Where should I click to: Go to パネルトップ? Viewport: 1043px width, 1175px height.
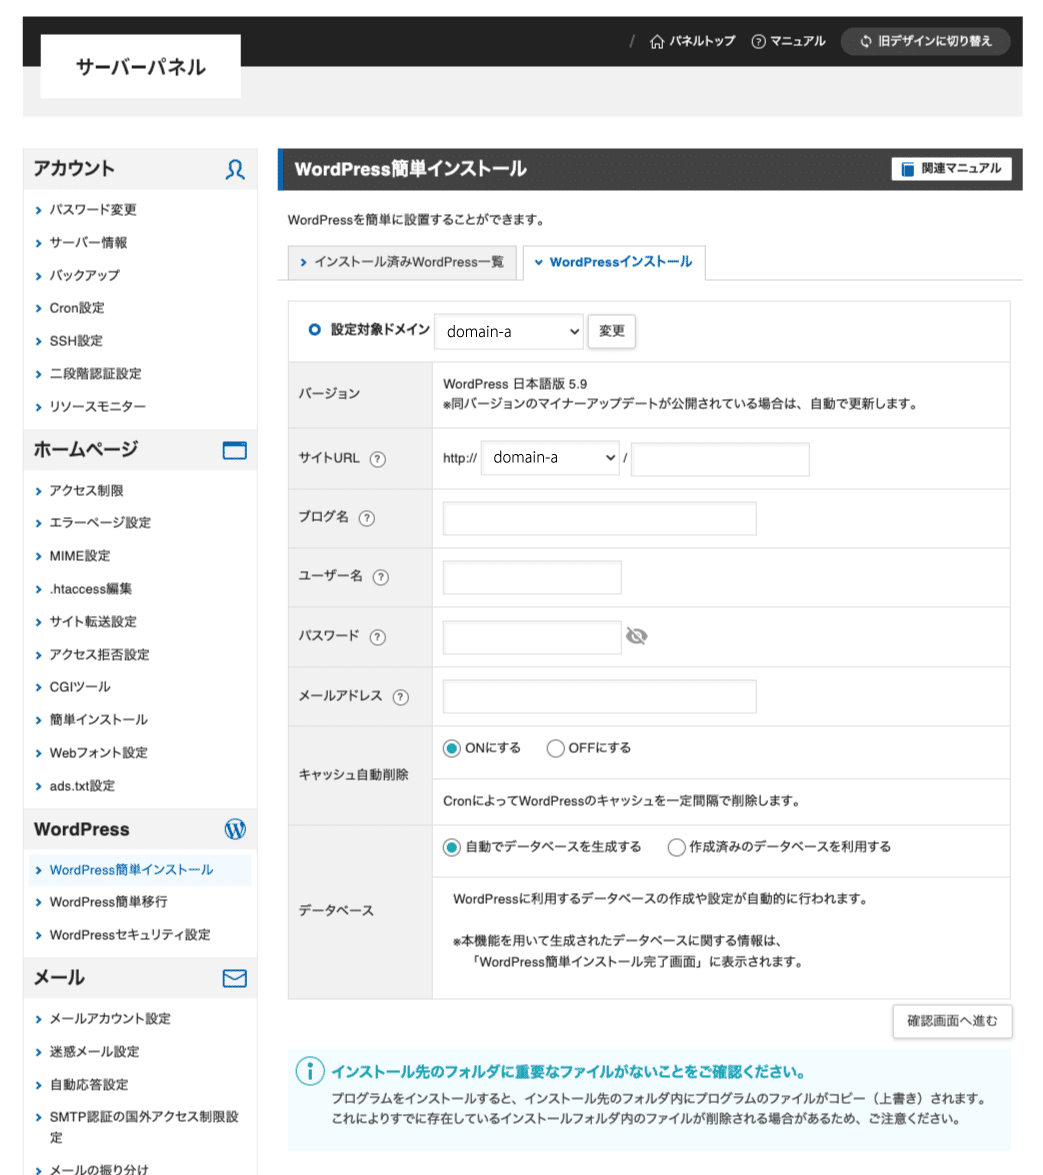692,41
